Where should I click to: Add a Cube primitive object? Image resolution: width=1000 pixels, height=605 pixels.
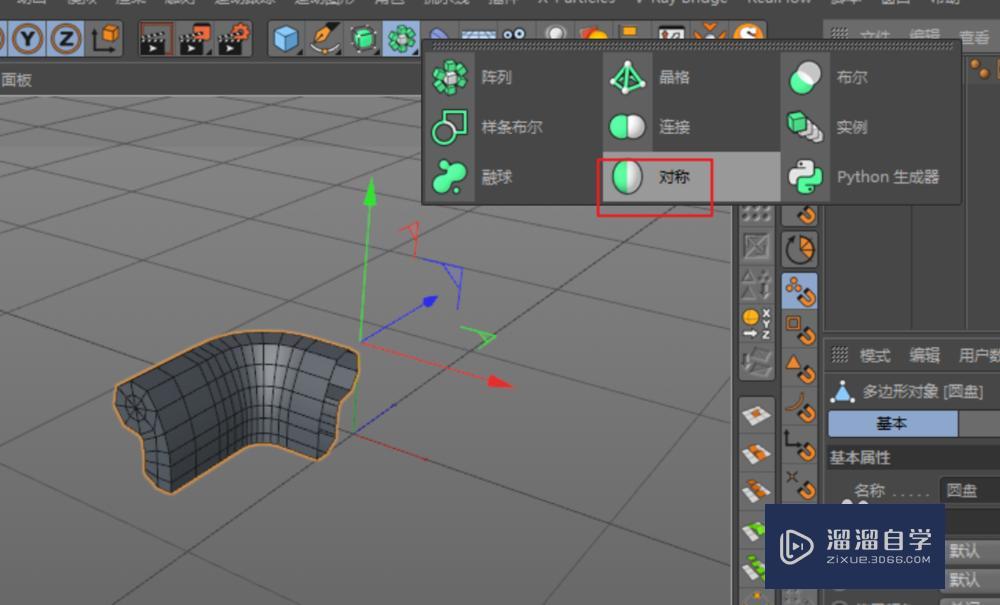[x=286, y=39]
